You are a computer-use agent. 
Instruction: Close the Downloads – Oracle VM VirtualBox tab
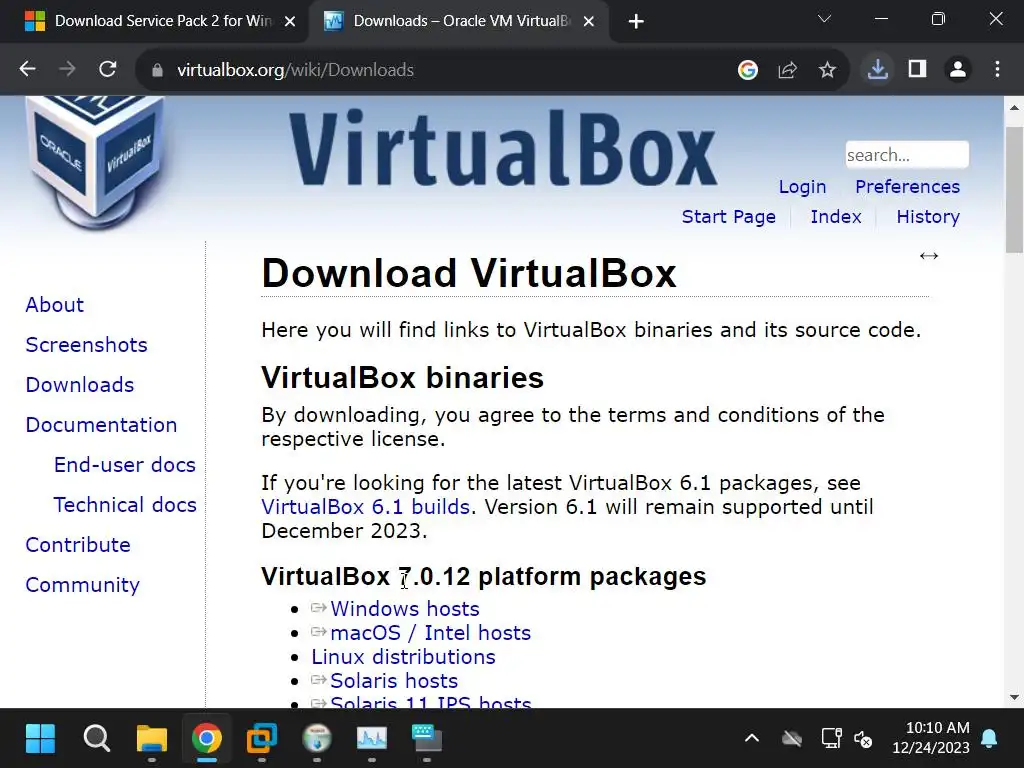pos(588,22)
